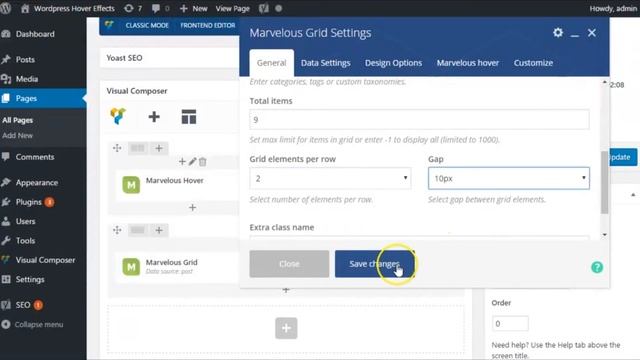Change column layout of the second row
Screen dimensions: 640x360
pos(138,230)
